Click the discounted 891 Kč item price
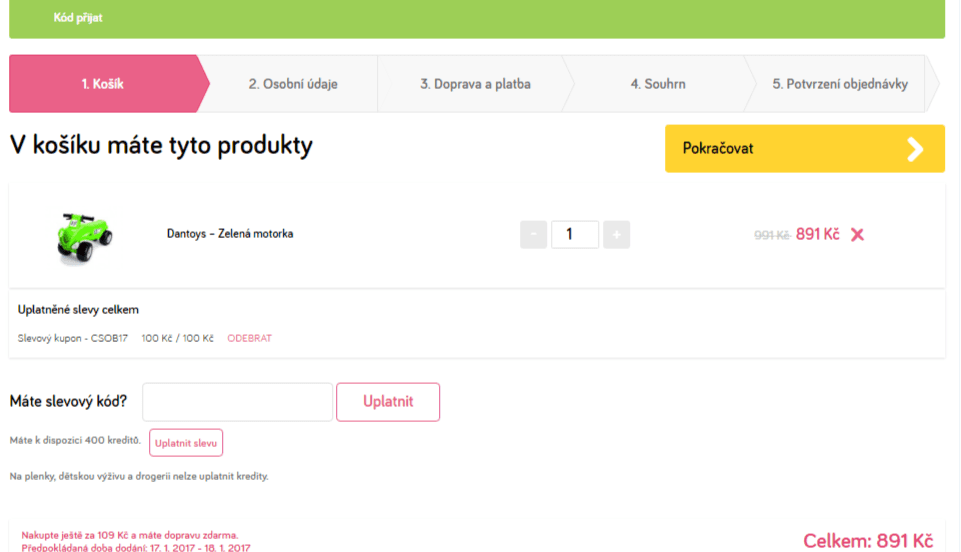961x552 pixels. 817,234
